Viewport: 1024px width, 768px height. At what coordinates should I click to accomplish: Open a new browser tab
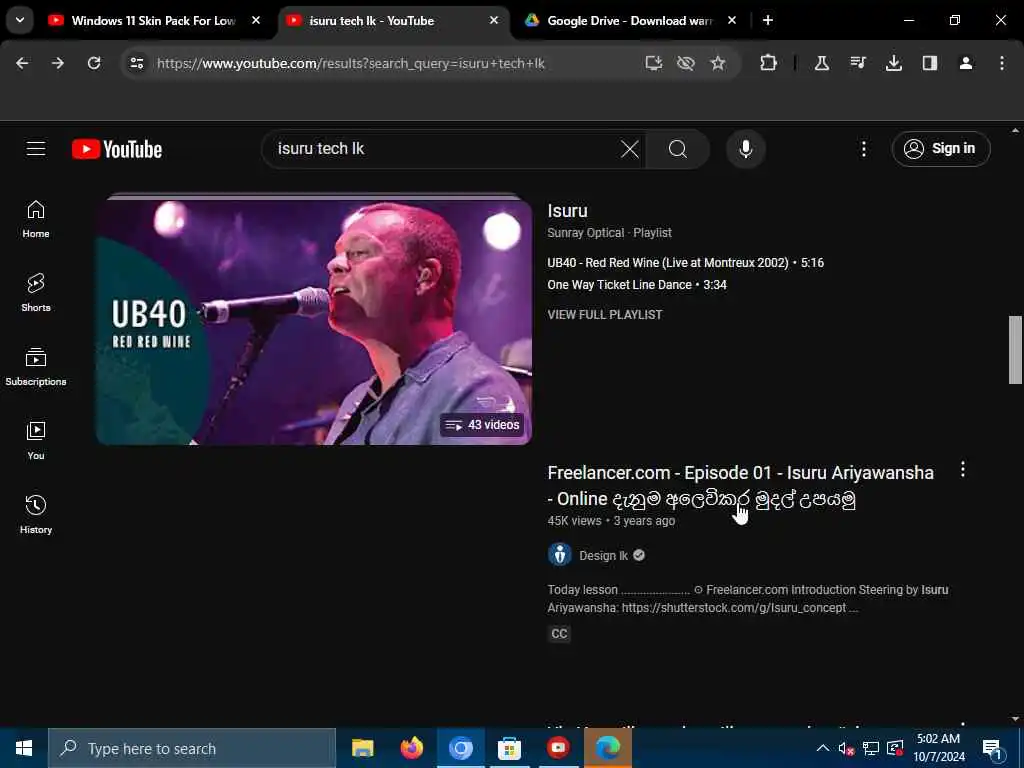pos(768,20)
